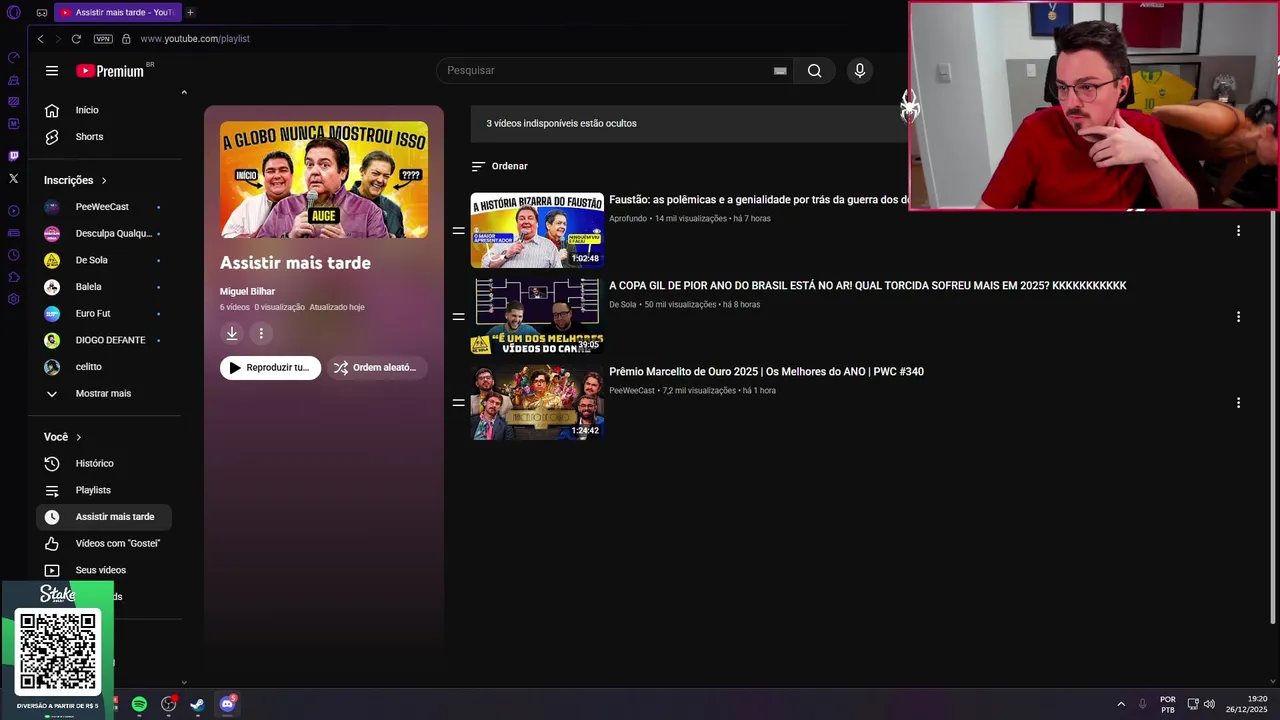Open the Opera sidebar player icon

[x=13, y=211]
